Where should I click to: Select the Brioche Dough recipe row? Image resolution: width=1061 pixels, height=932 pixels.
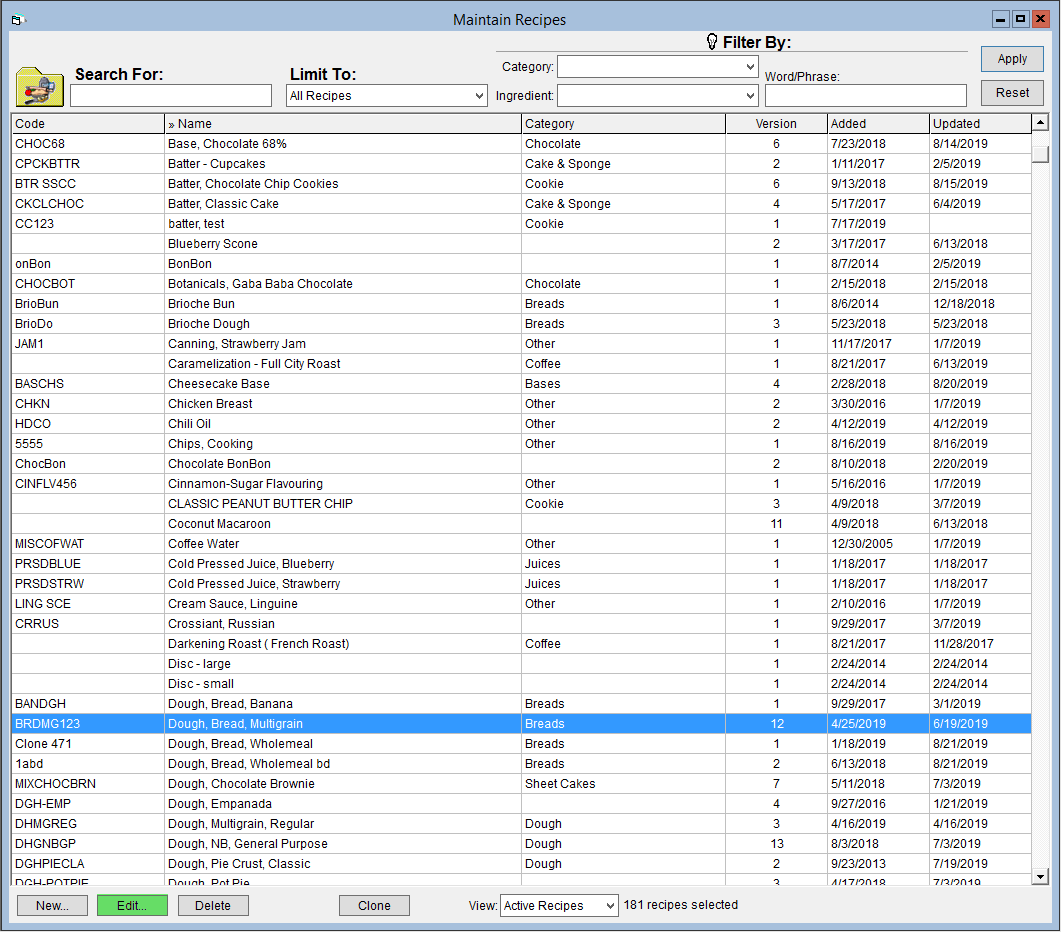point(521,324)
